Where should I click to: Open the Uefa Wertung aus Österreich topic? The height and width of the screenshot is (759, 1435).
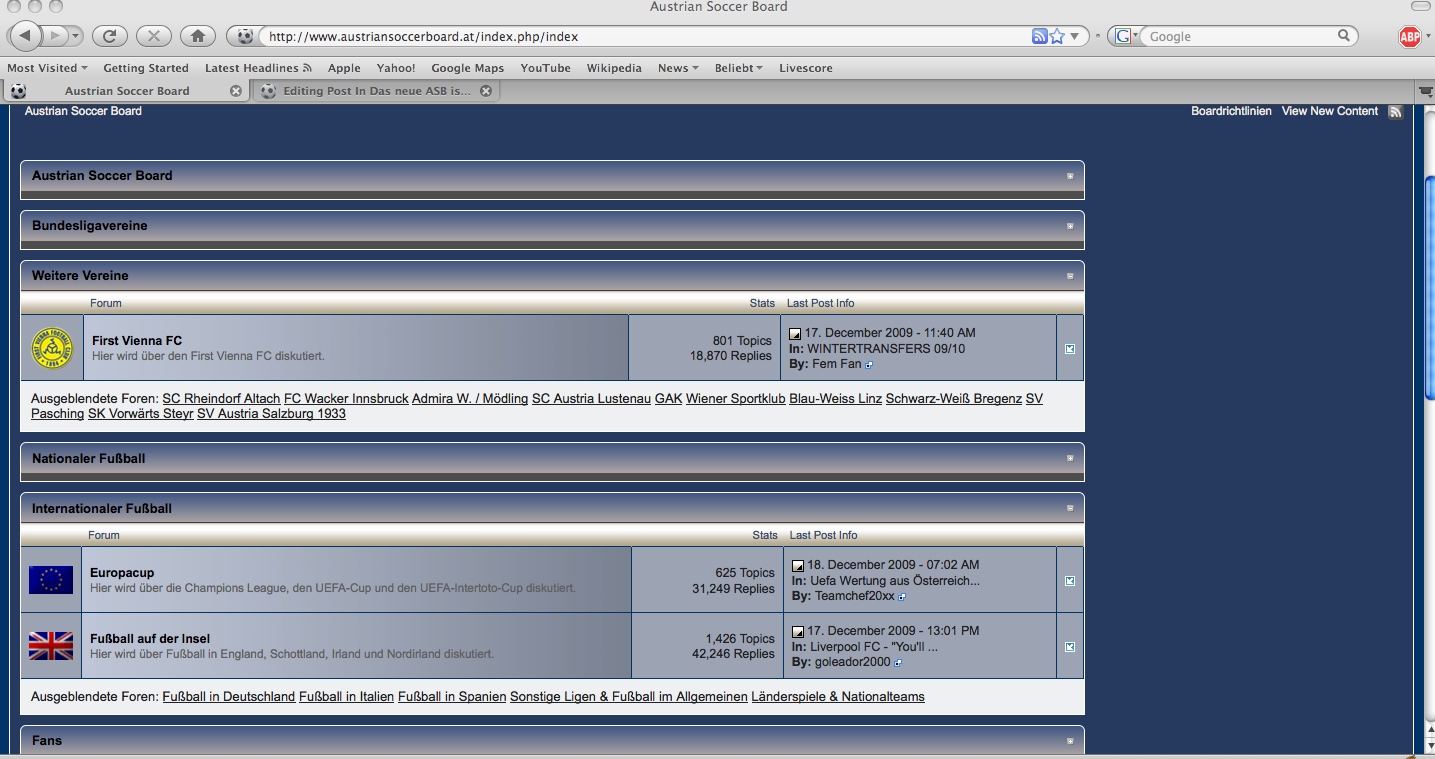pyautogui.click(x=895, y=581)
